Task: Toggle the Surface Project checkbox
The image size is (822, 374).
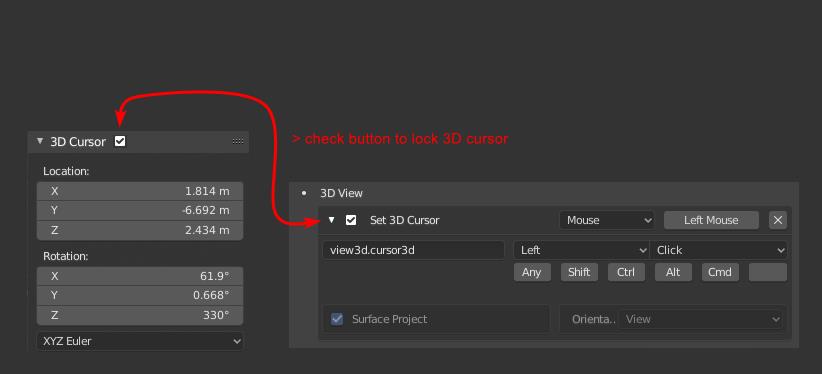Action: pos(337,319)
